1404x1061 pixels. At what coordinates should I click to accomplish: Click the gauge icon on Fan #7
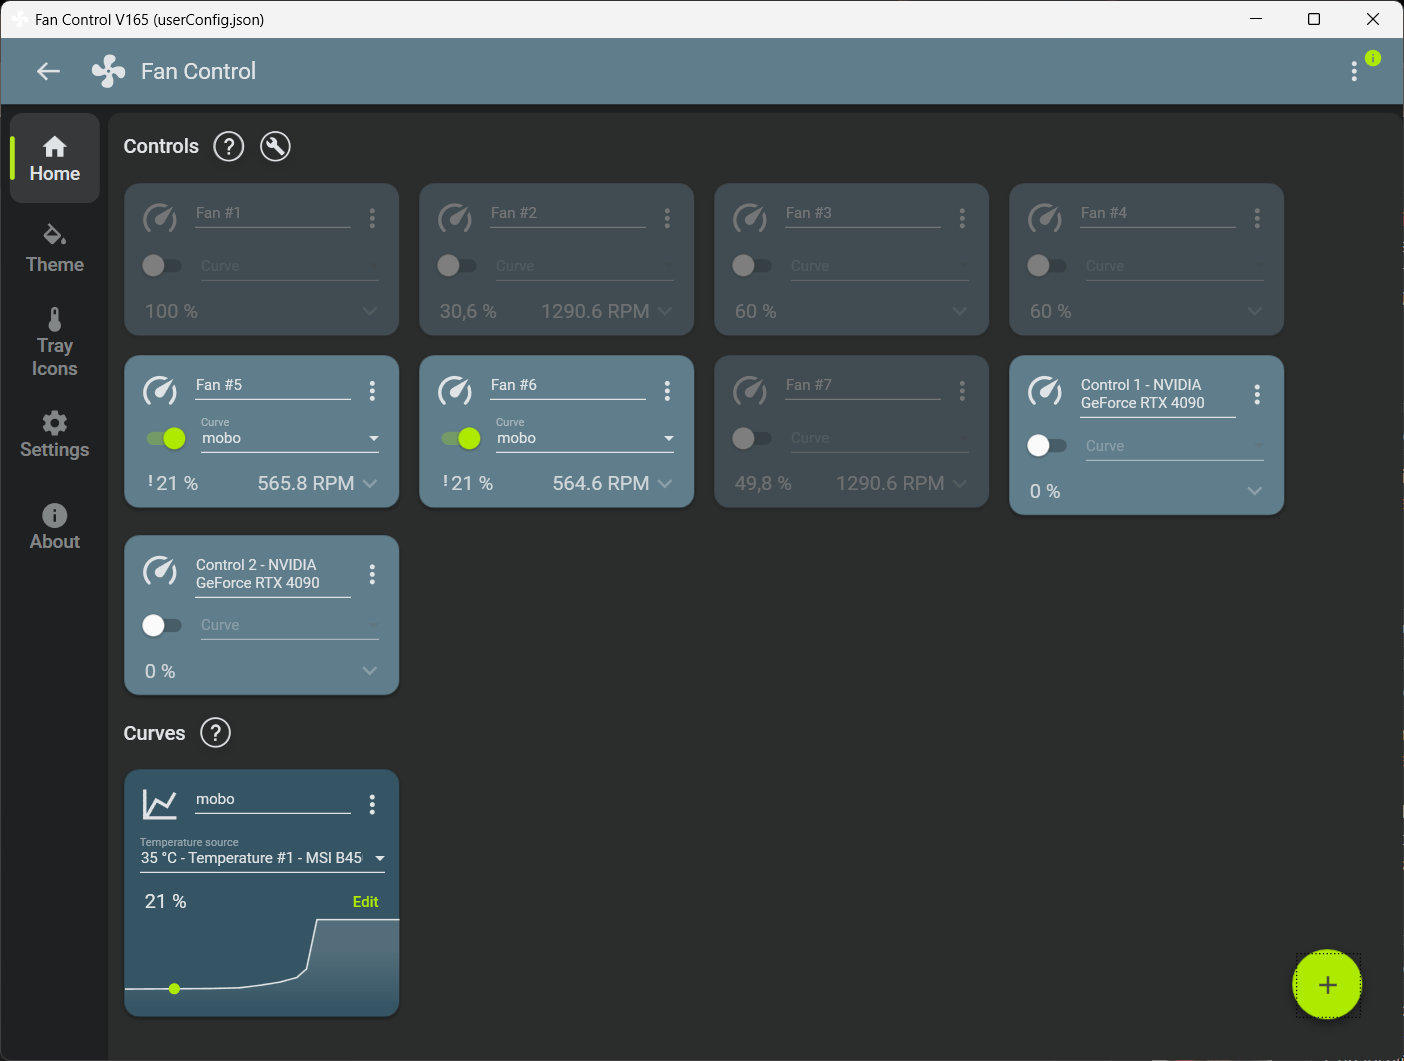click(x=750, y=389)
